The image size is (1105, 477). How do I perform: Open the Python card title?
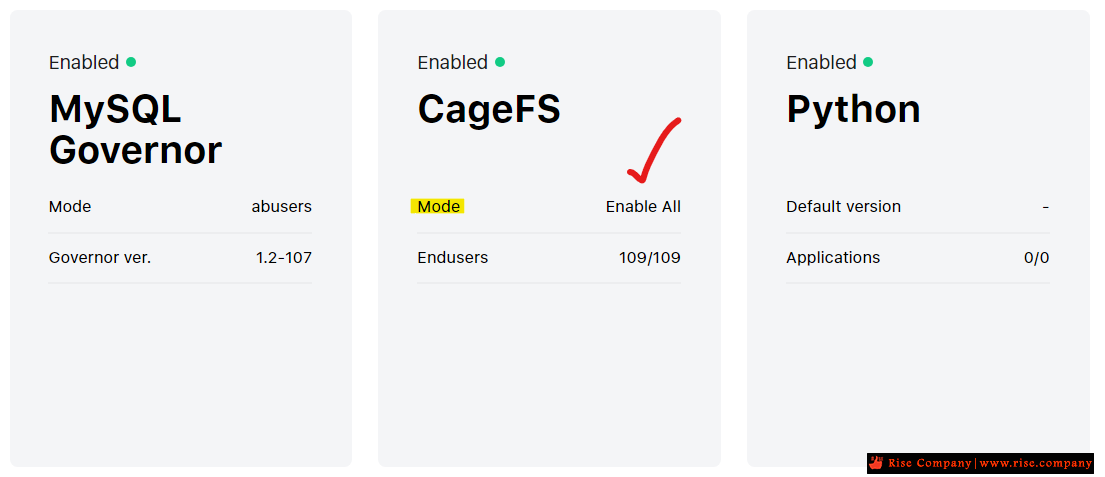(x=853, y=109)
